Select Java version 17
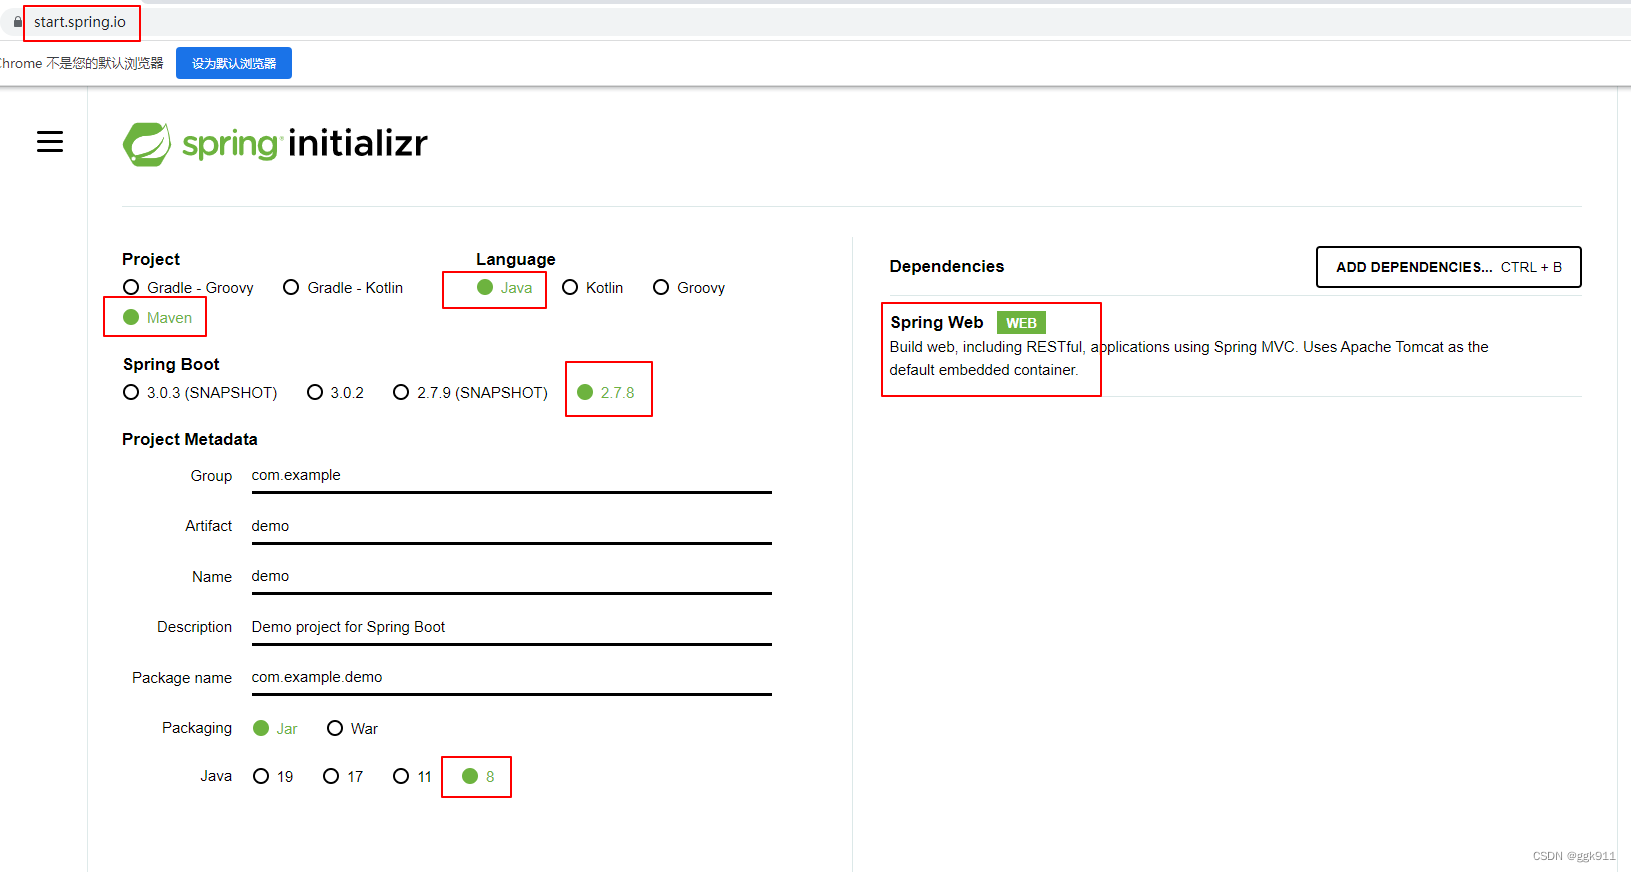The image size is (1631, 872). coord(343,777)
